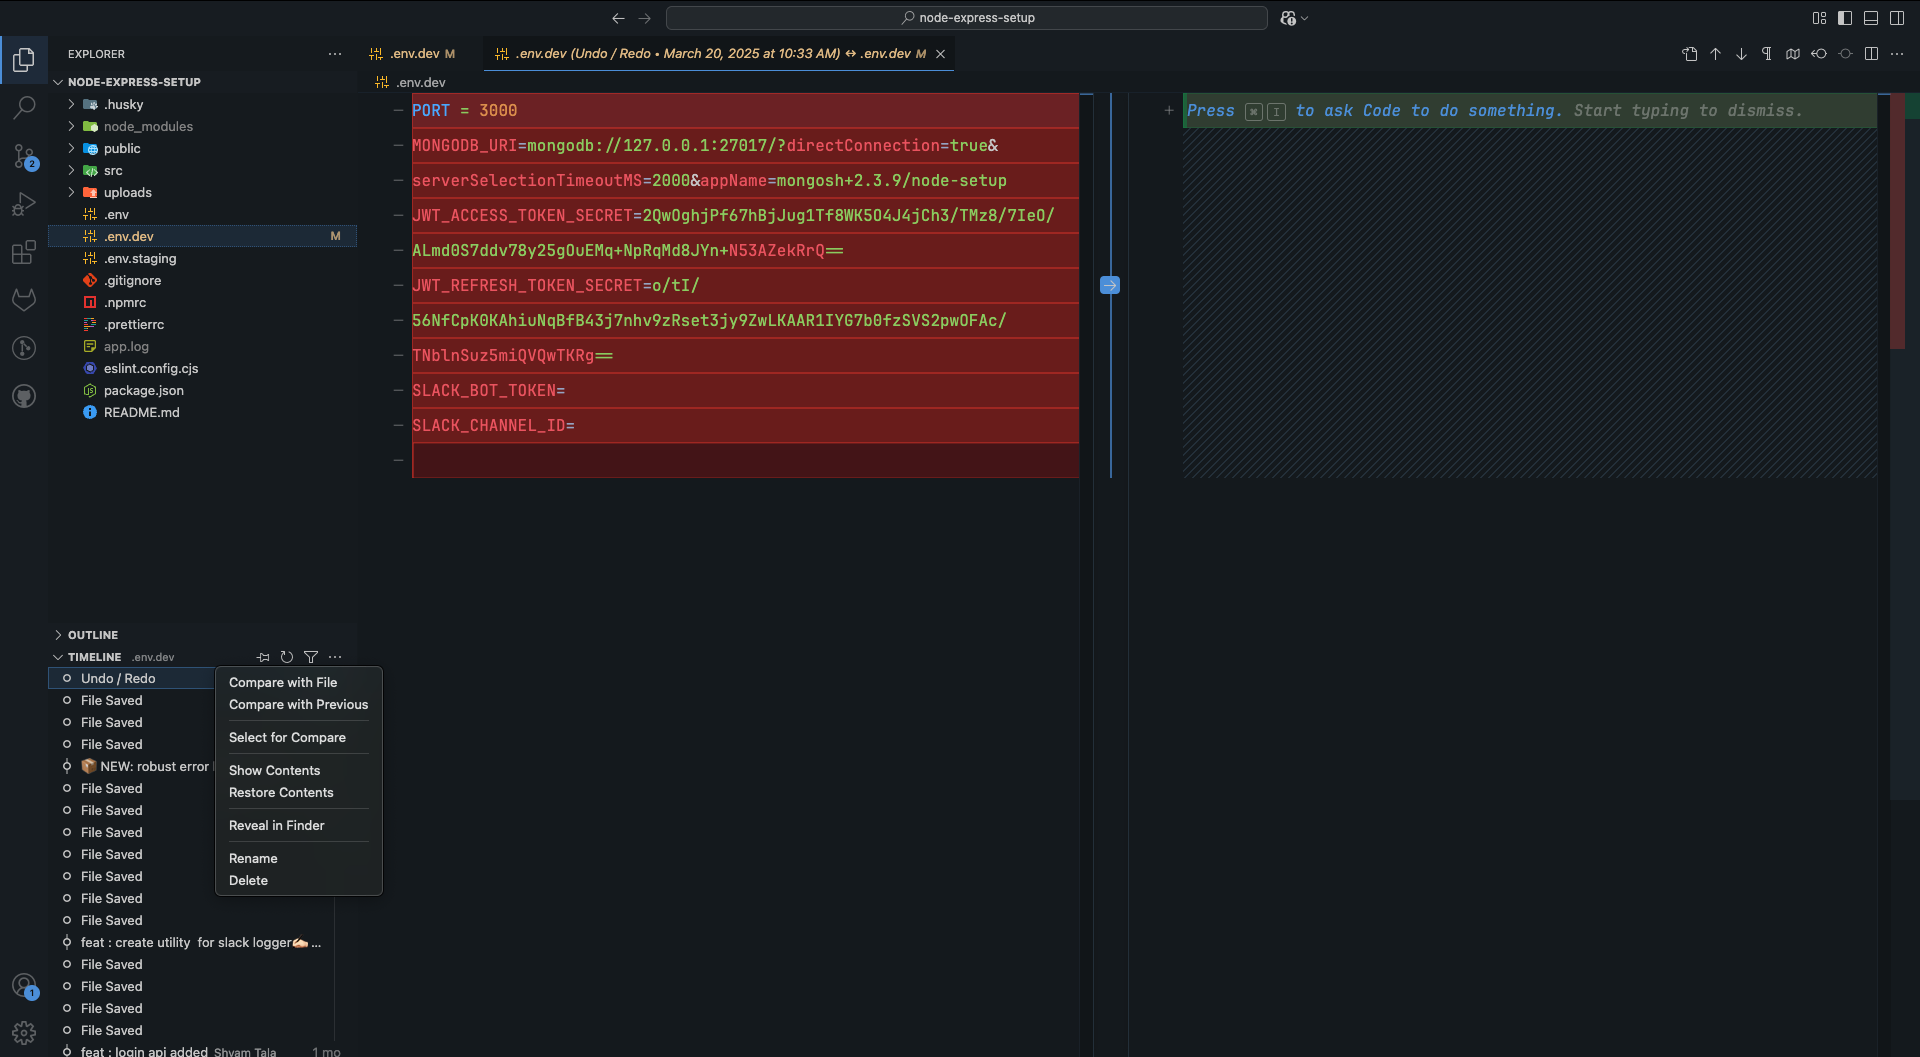Screen dimensions: 1920x1057
Task: Open the Run and Debug view
Action: point(24,204)
